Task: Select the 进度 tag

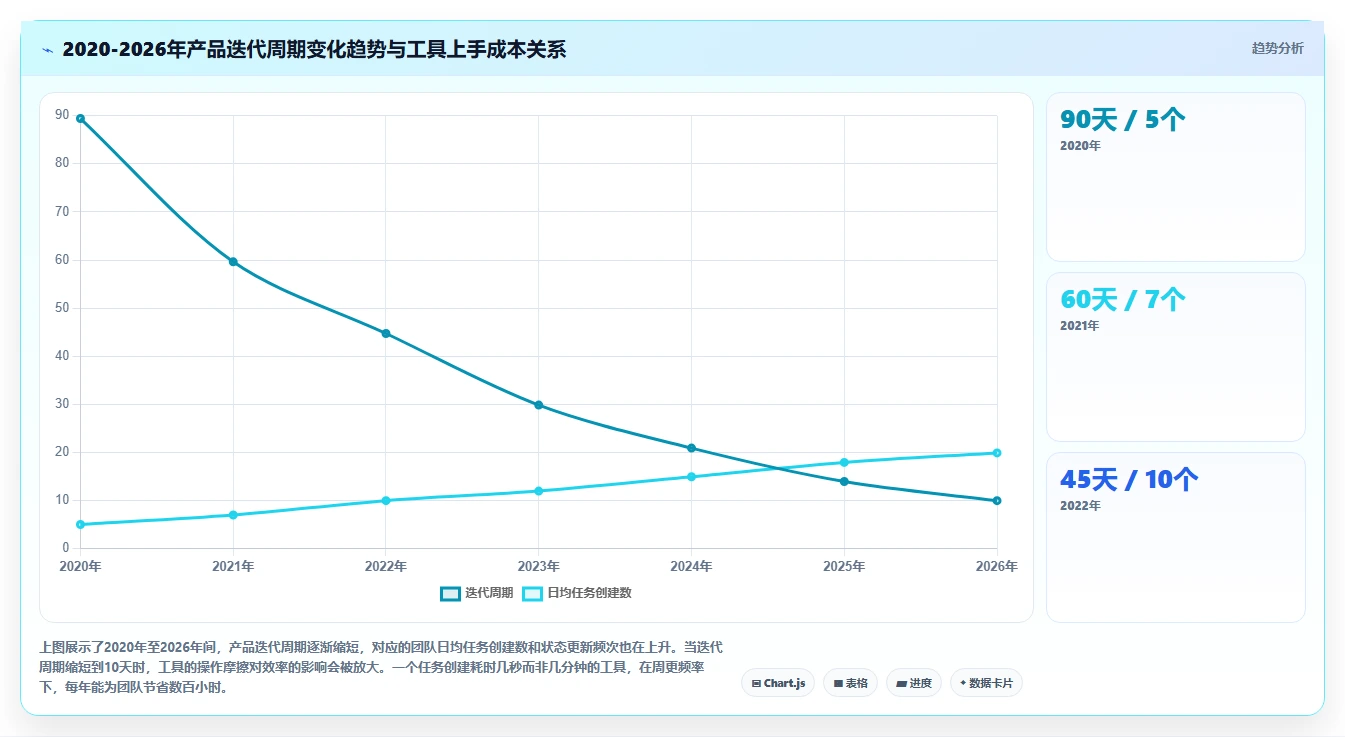Action: click(x=914, y=683)
